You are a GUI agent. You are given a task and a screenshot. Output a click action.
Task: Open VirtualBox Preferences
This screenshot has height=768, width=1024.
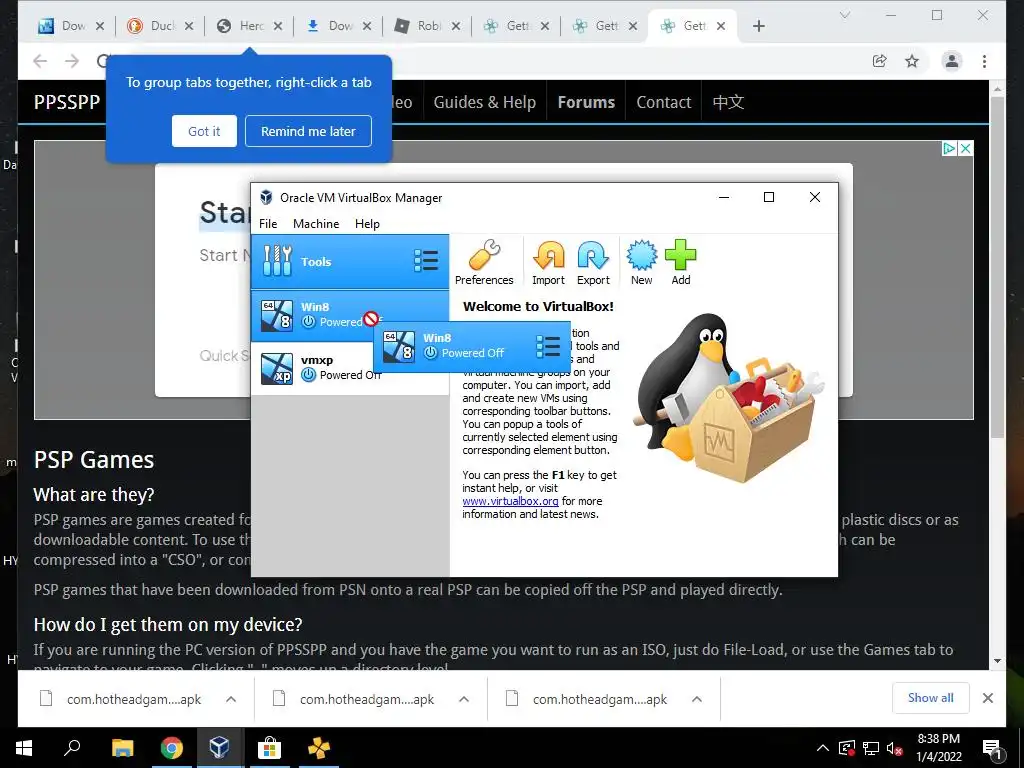(484, 263)
